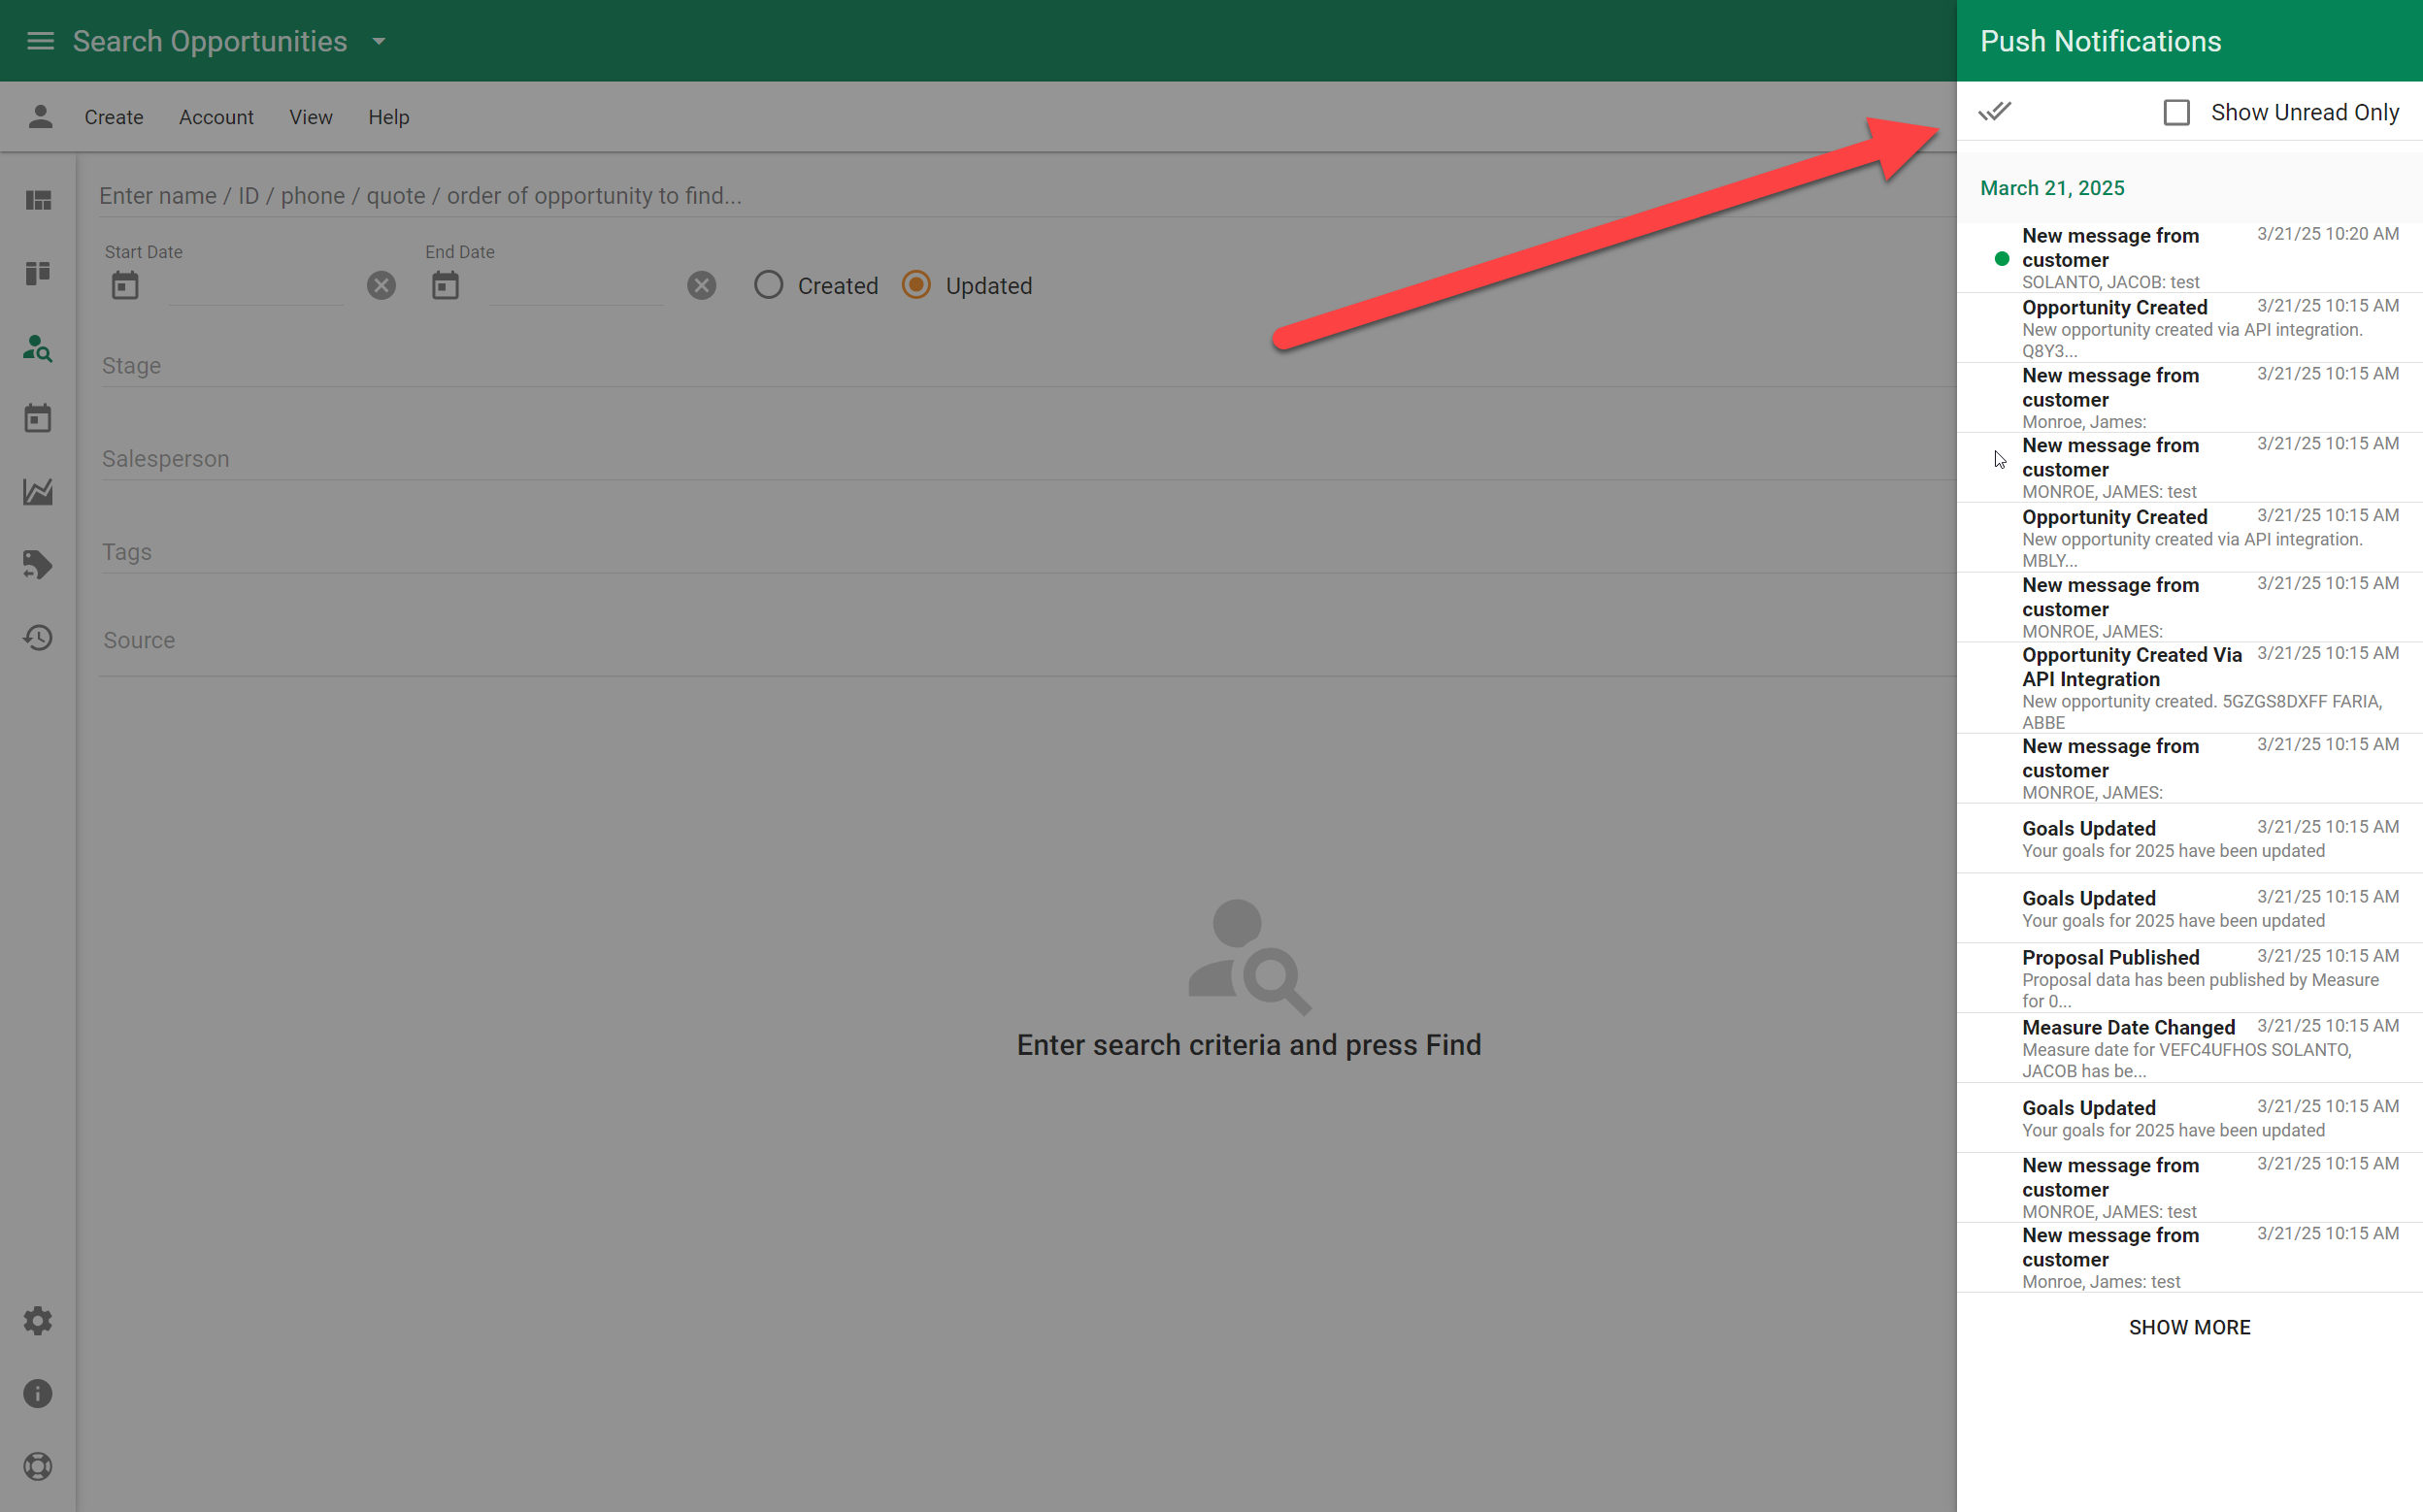Select the search opportunities person icon
2423x1512 pixels.
click(x=38, y=348)
